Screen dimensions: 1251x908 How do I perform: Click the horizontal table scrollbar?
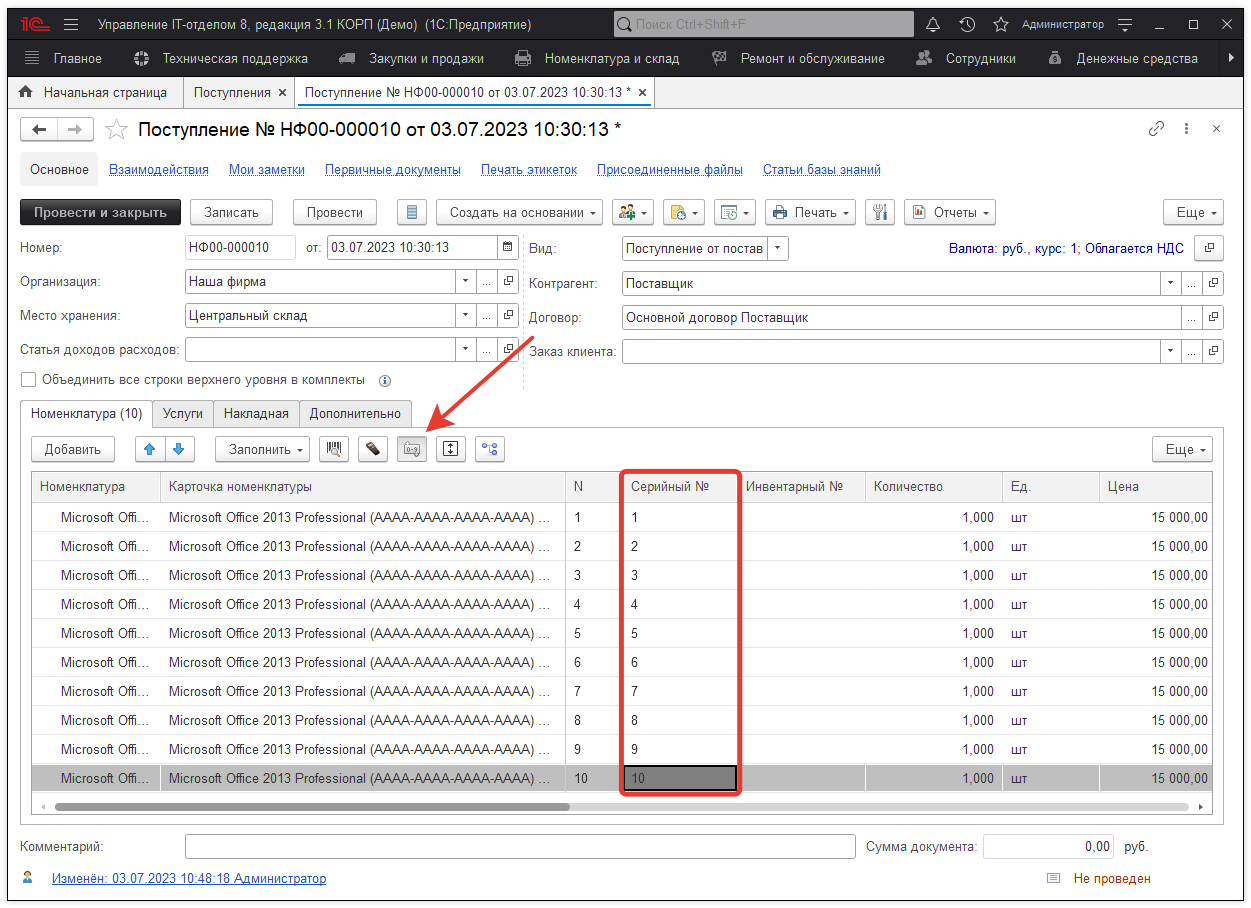[312, 807]
